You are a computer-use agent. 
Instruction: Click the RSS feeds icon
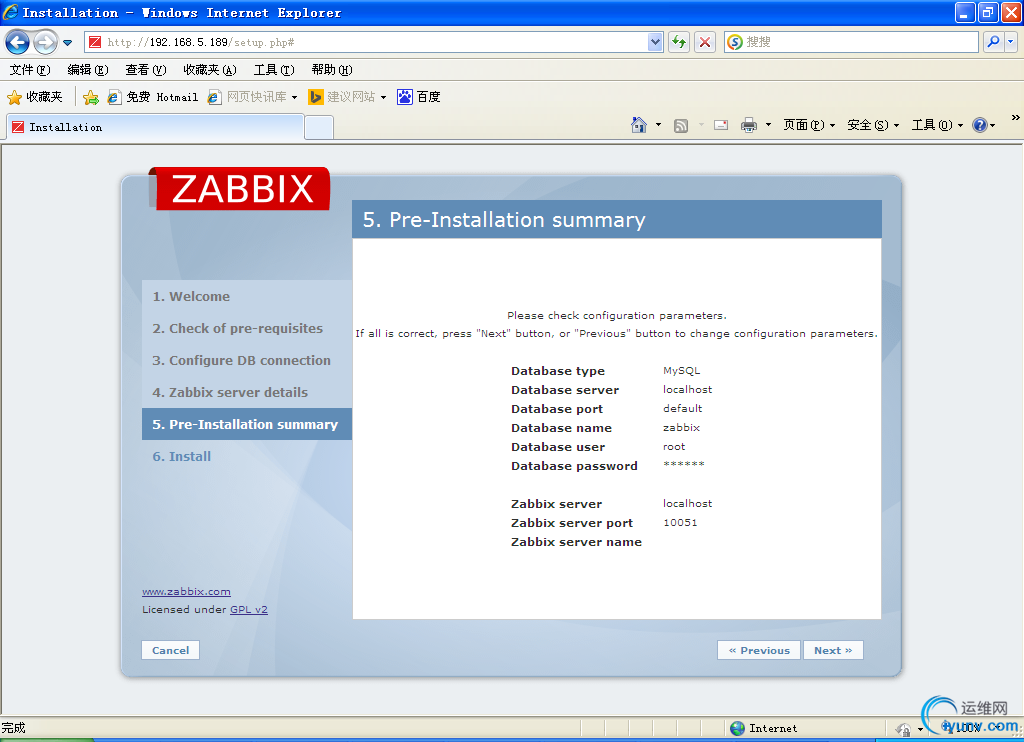pyautogui.click(x=680, y=125)
